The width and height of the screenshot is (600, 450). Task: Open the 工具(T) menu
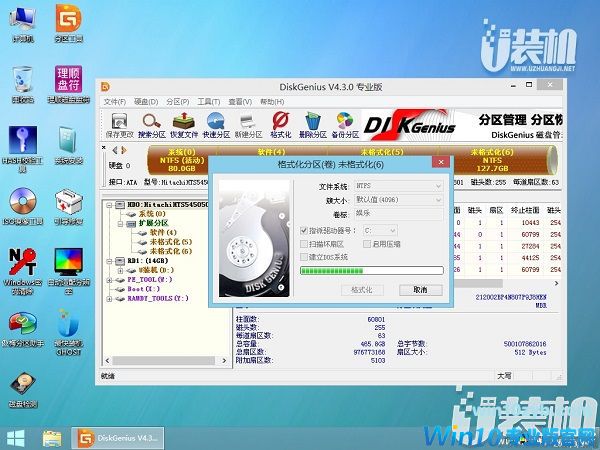208,102
